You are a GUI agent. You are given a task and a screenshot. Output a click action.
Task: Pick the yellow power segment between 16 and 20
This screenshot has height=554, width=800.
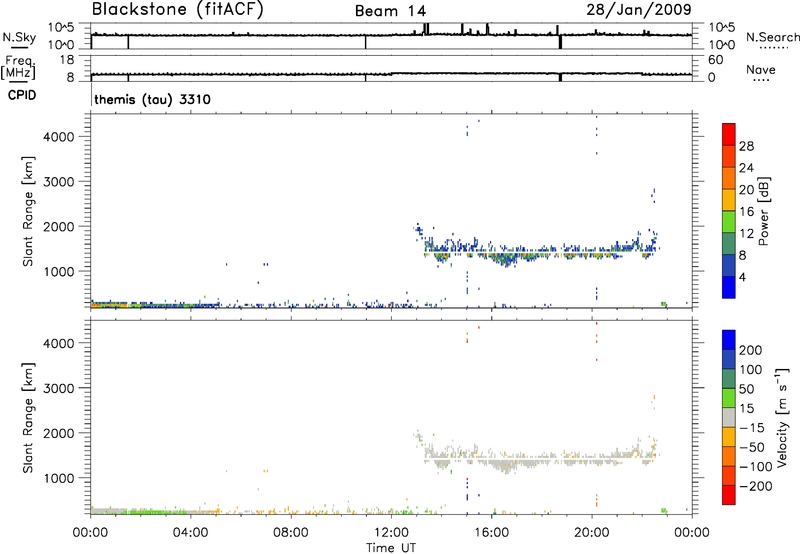tap(729, 200)
